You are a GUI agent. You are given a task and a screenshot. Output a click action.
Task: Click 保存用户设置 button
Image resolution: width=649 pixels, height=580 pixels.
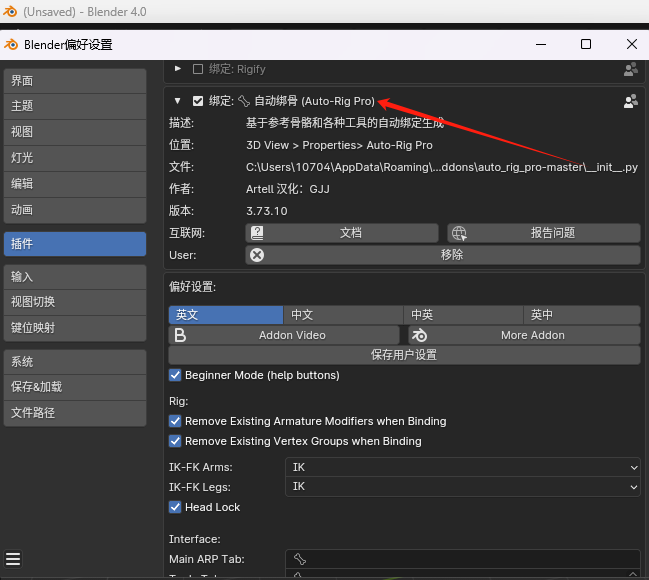click(x=404, y=355)
